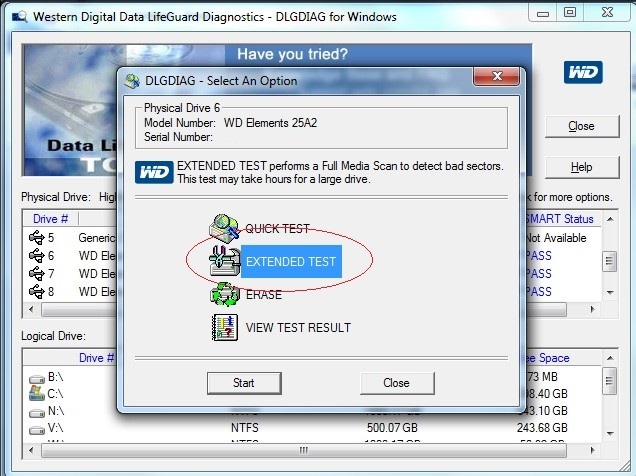This screenshot has height=476, width=636.
Task: Choose the ERASE recycle icon
Action: tap(224, 294)
